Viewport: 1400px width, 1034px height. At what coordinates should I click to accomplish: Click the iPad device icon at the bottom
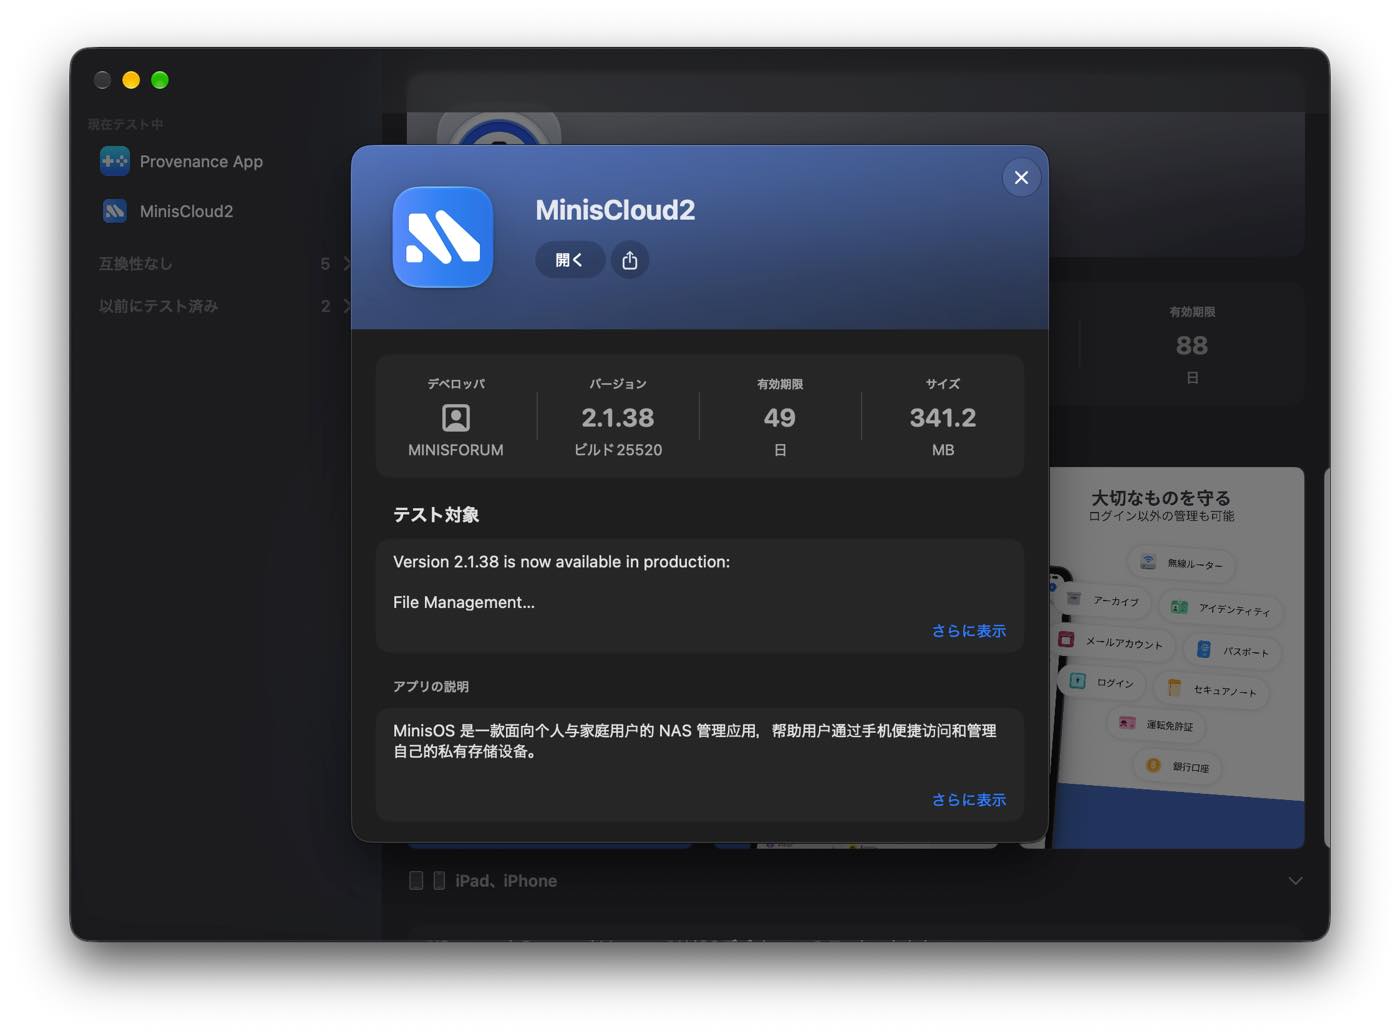pos(416,881)
